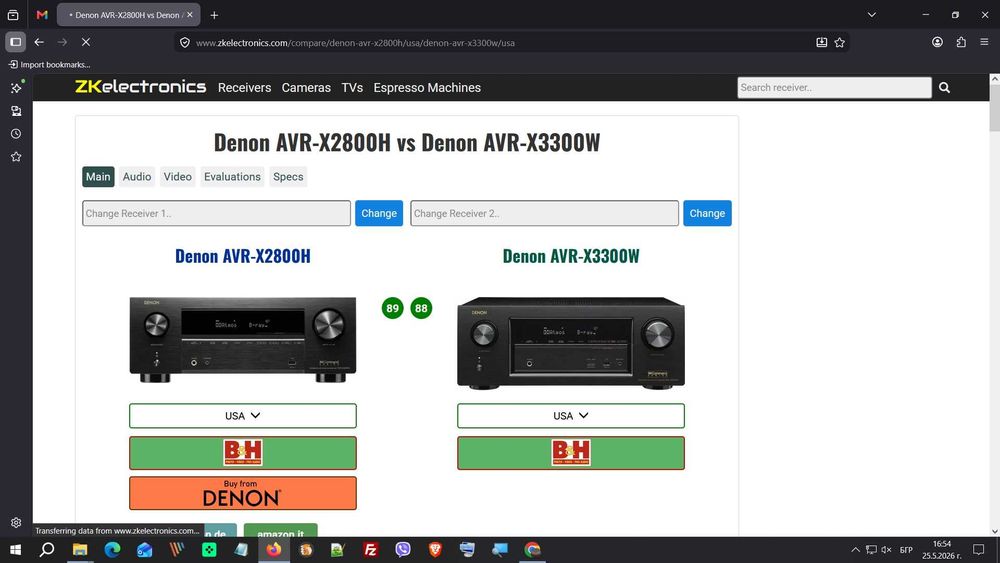
Task: Click the green score badge 89
Action: pos(392,309)
